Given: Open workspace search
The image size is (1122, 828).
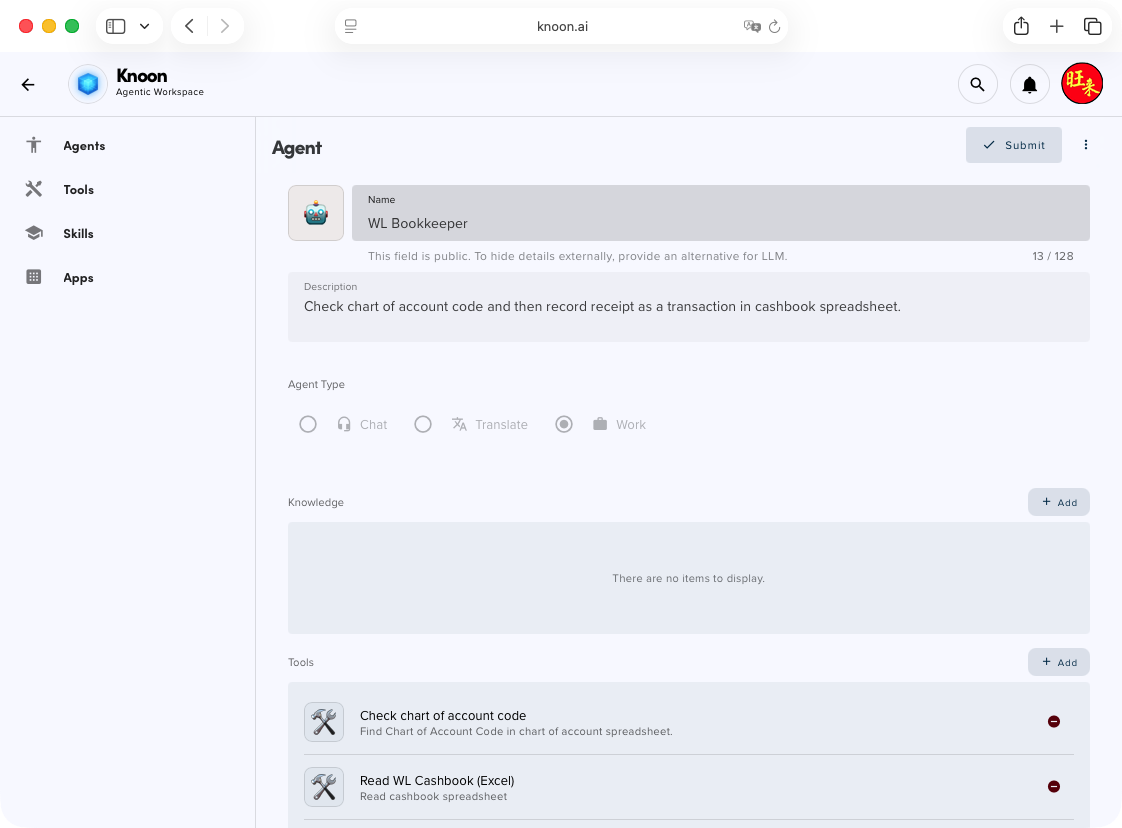Looking at the screenshot, I should (x=978, y=84).
